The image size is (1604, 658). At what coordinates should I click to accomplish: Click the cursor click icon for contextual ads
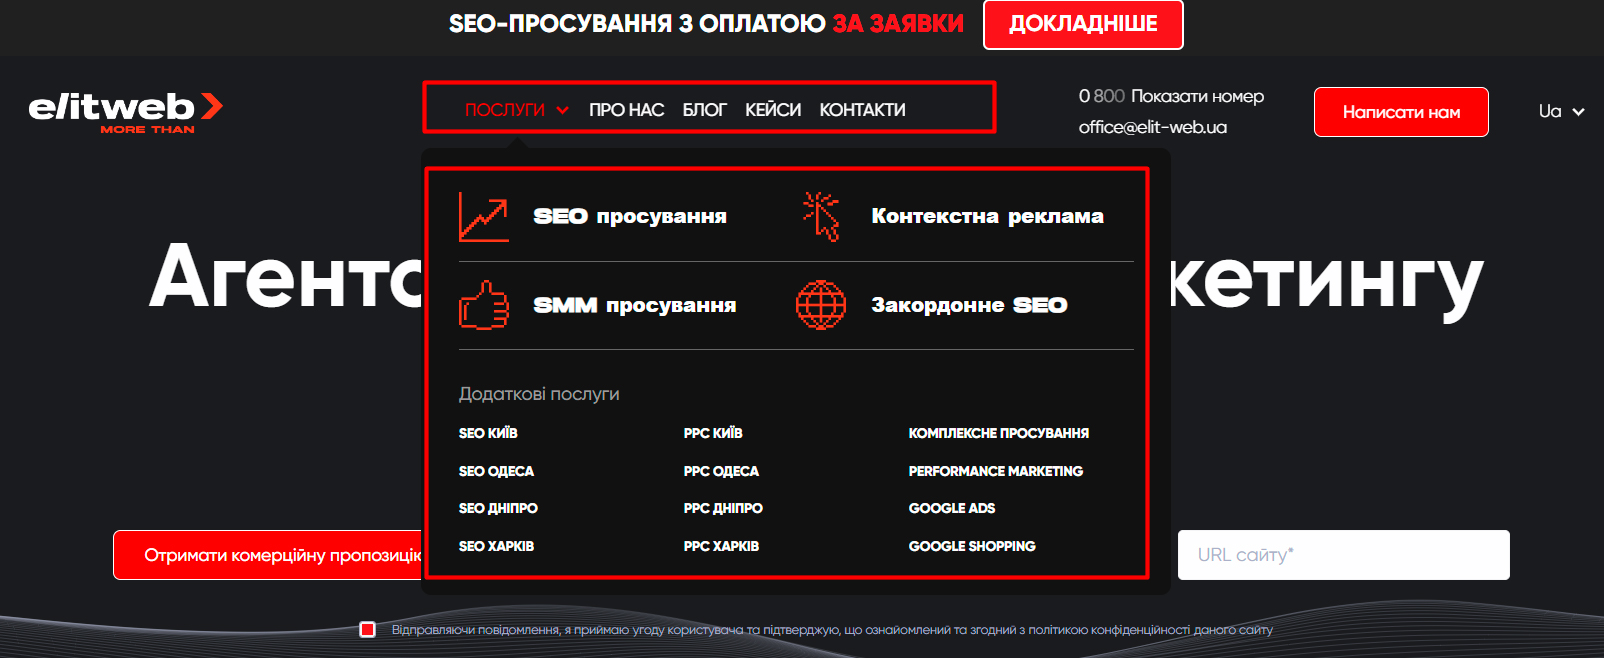coord(821,217)
